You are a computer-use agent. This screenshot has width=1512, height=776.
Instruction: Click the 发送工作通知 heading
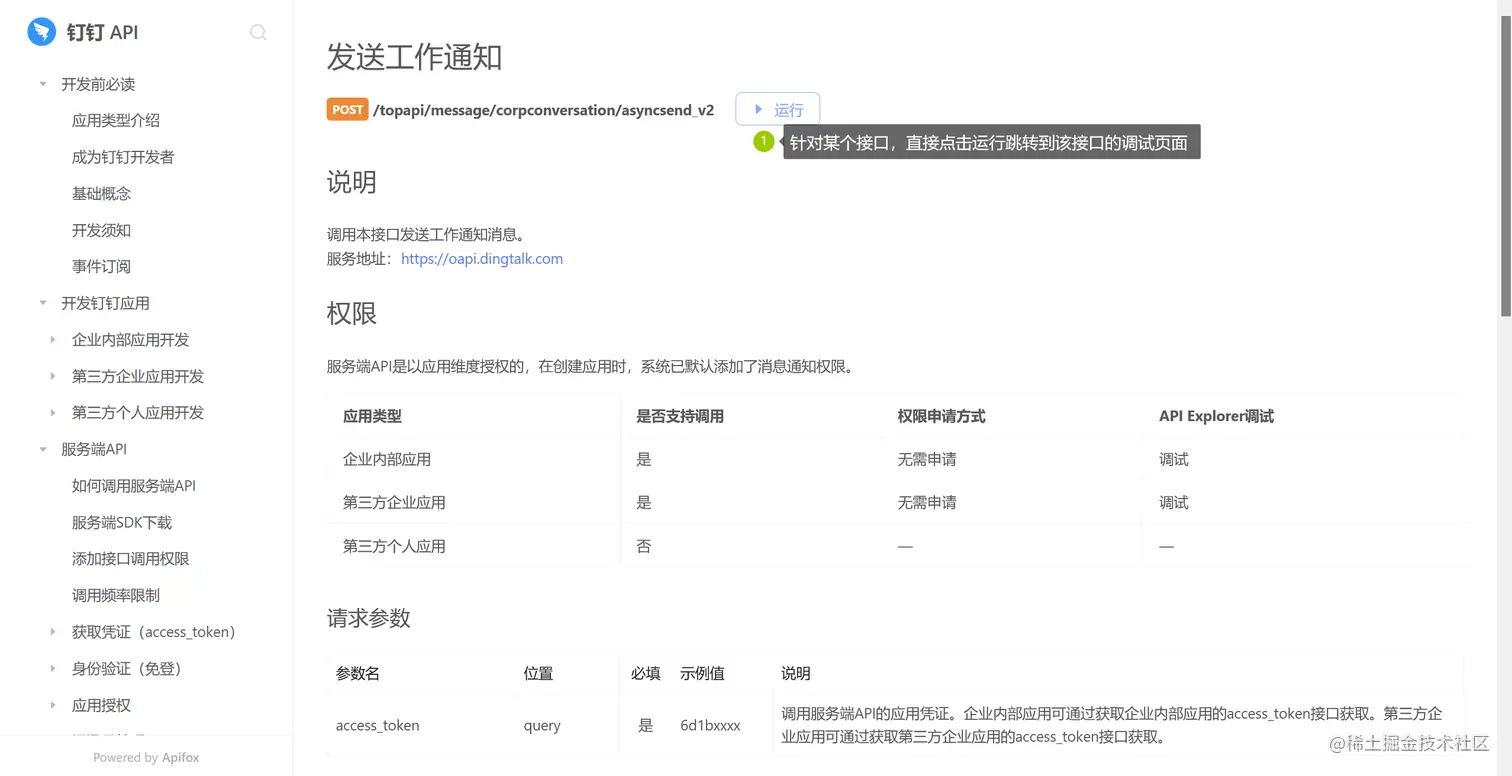414,57
